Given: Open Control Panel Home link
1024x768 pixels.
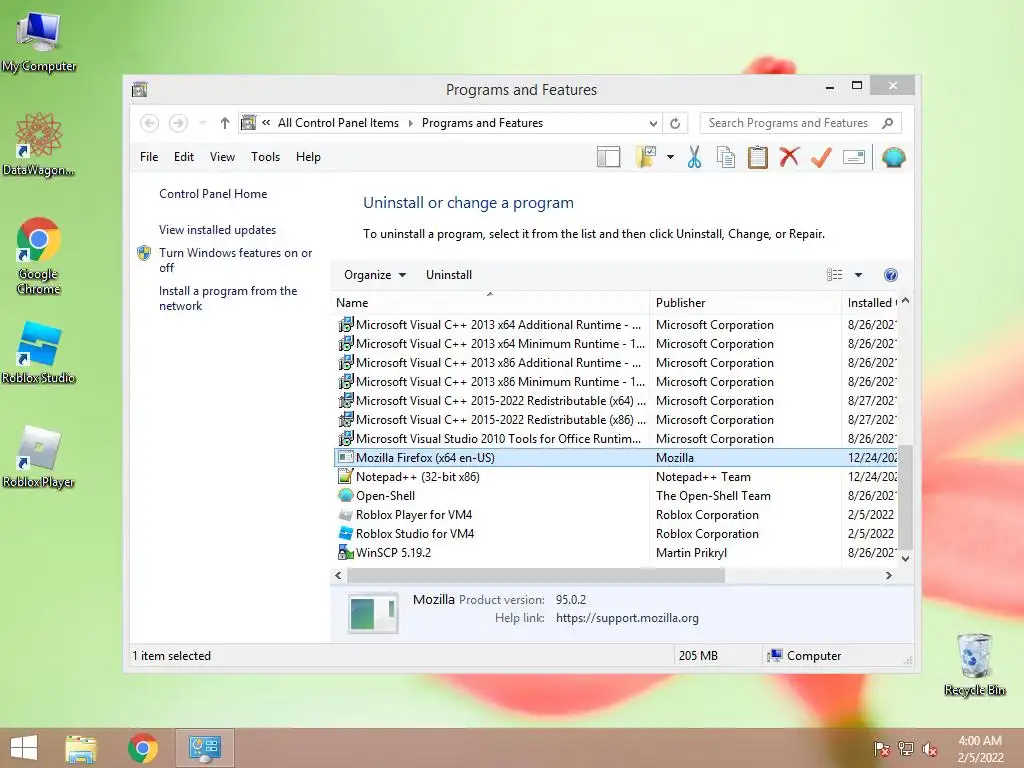Looking at the screenshot, I should pos(213,194).
